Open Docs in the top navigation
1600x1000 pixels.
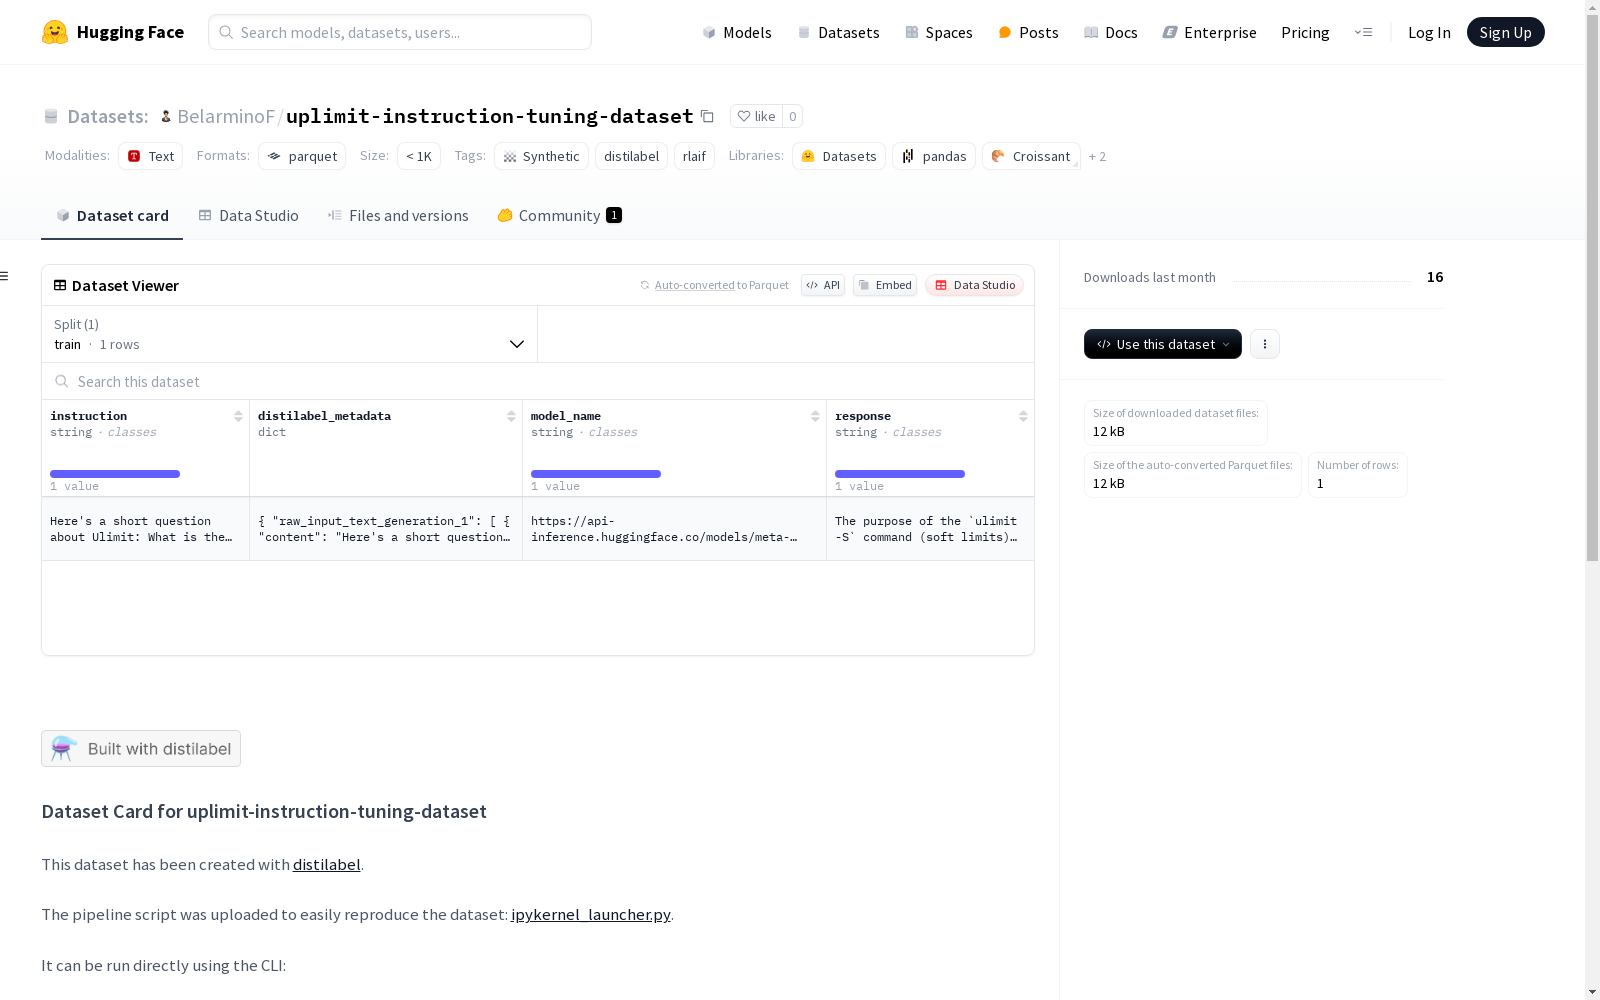[x=1111, y=32]
